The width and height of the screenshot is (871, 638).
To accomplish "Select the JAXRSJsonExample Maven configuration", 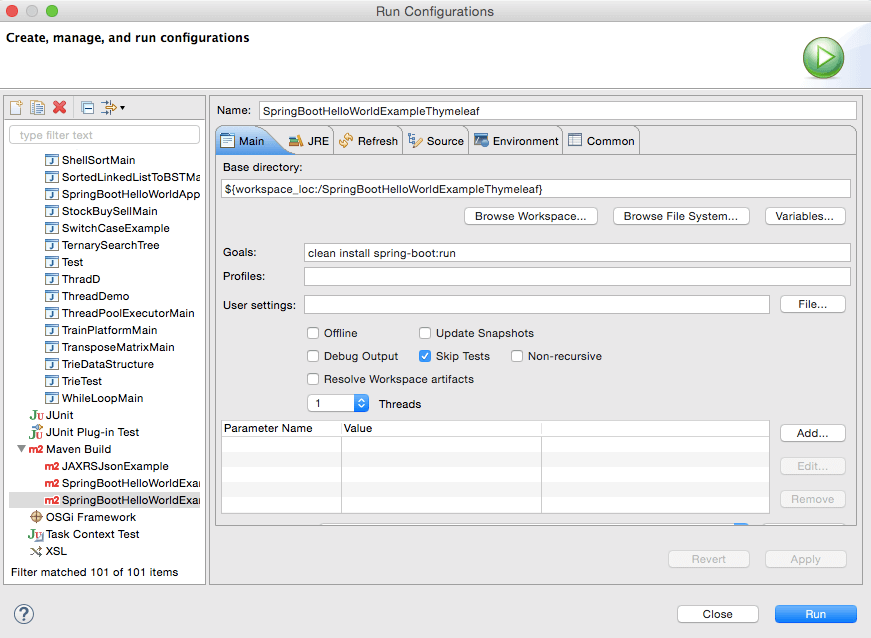I will 114,466.
